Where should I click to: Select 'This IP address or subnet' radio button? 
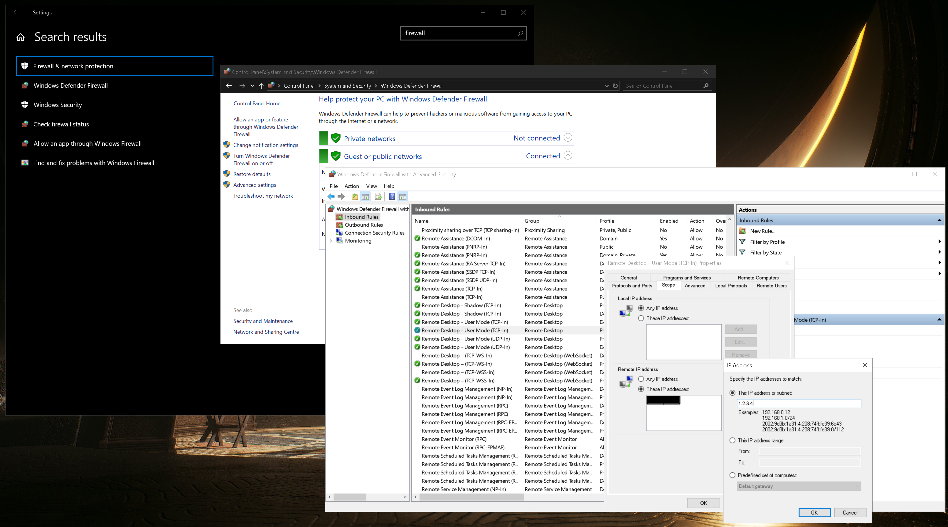tap(732, 393)
